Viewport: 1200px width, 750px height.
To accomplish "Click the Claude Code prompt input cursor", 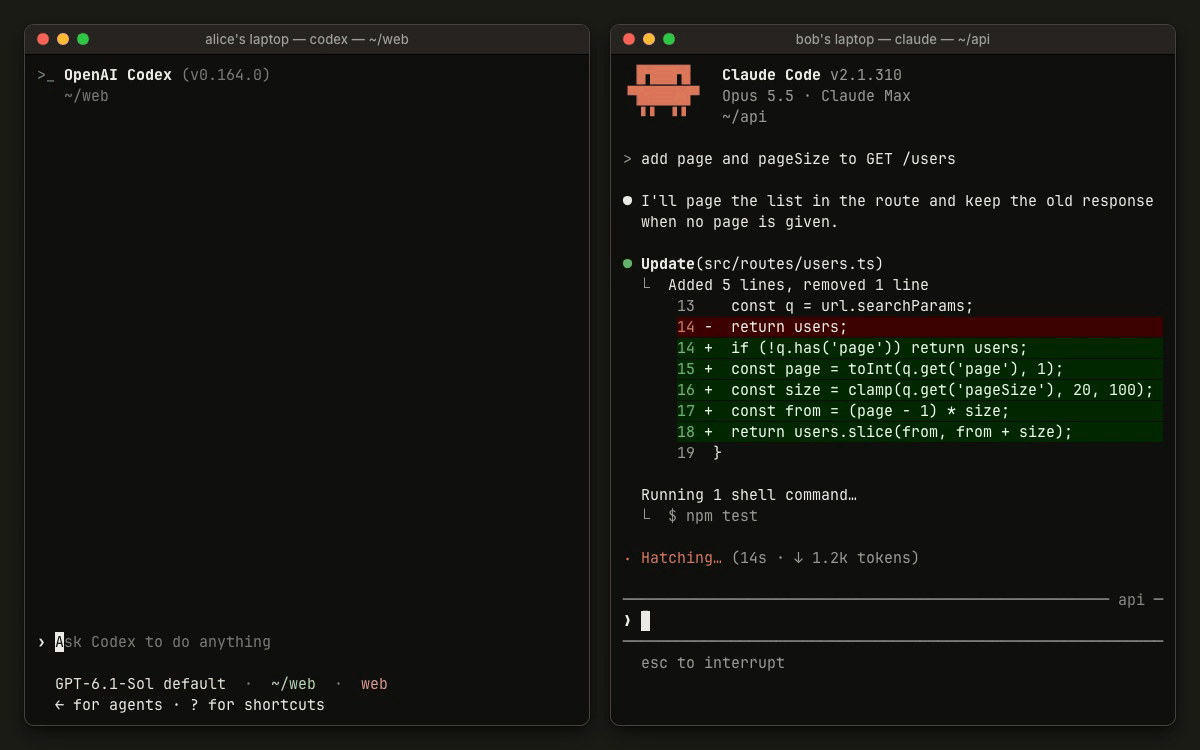I will click(x=646, y=621).
